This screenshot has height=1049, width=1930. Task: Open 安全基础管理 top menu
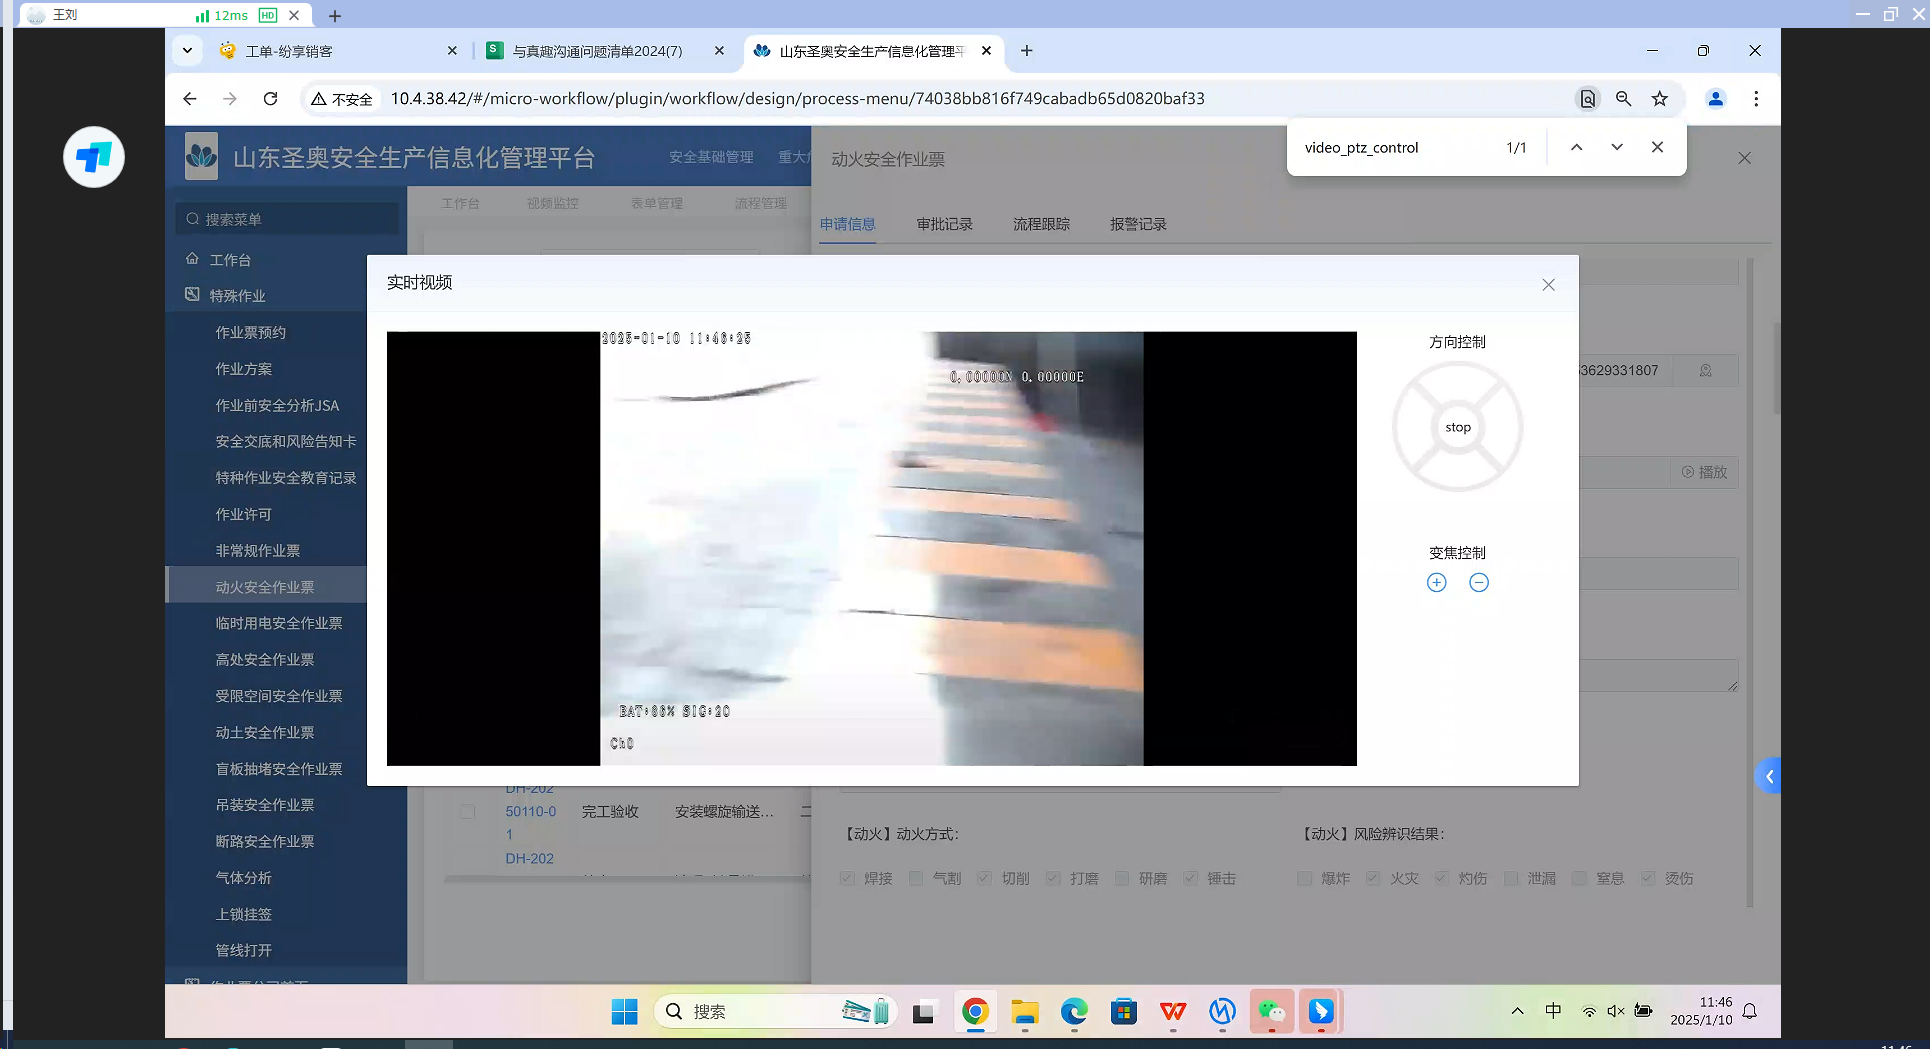click(711, 157)
